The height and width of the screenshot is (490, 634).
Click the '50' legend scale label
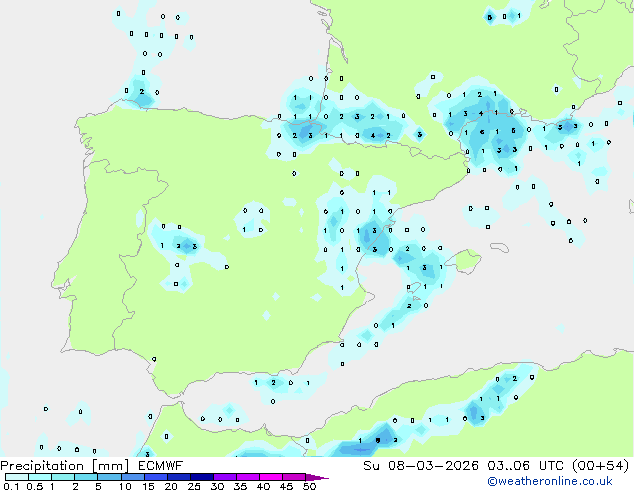[309, 486]
